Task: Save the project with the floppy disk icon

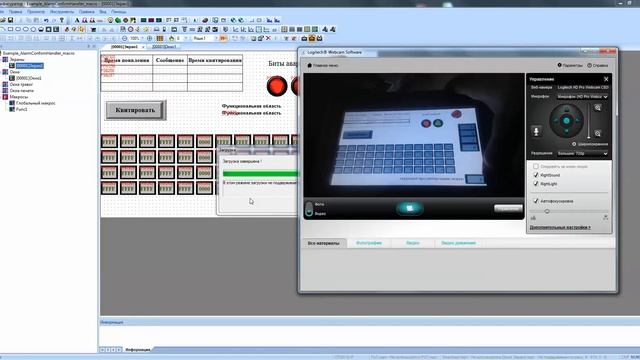Action: coord(10,20)
